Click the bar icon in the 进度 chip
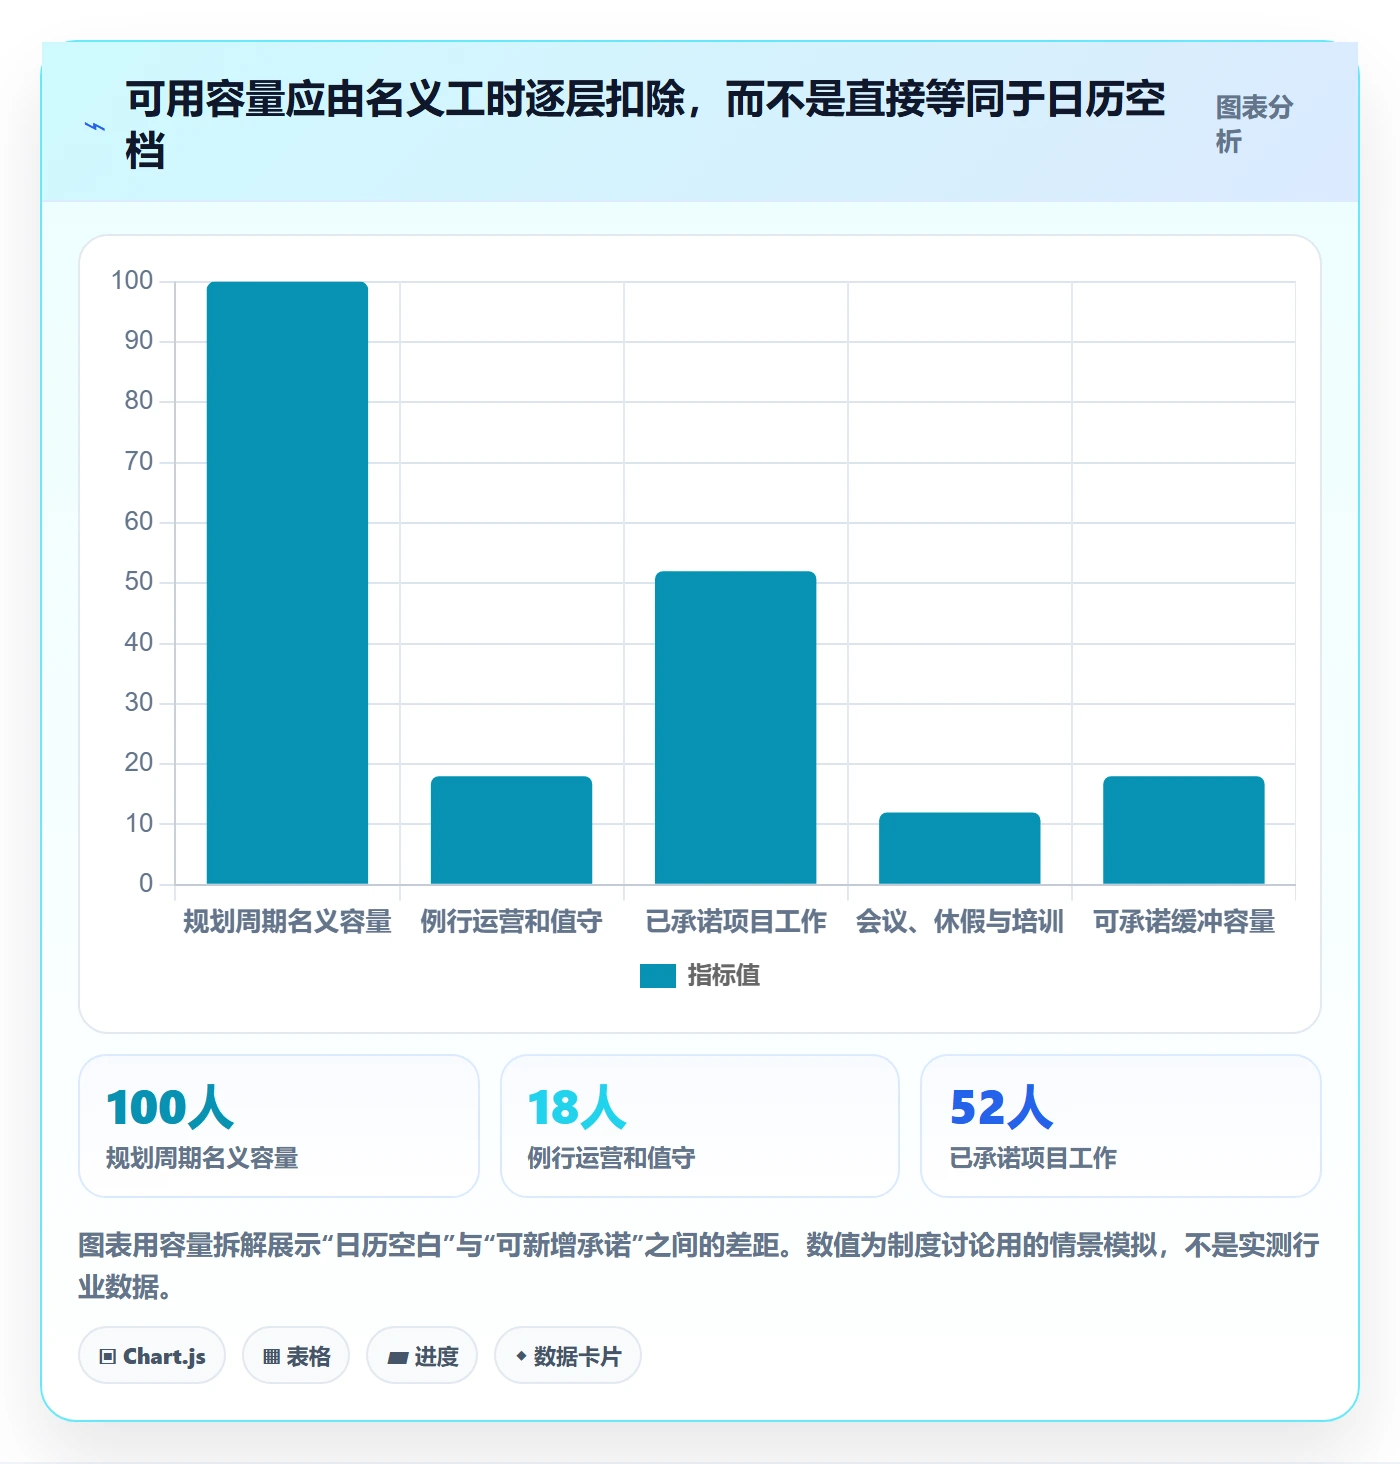1400x1464 pixels. pos(398,1357)
